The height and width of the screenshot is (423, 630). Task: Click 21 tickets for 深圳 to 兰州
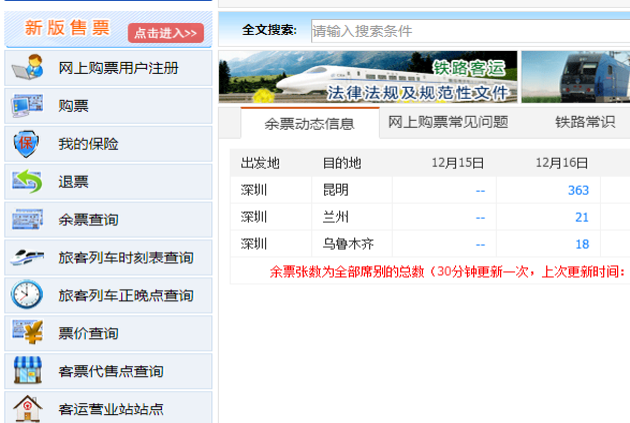582,217
